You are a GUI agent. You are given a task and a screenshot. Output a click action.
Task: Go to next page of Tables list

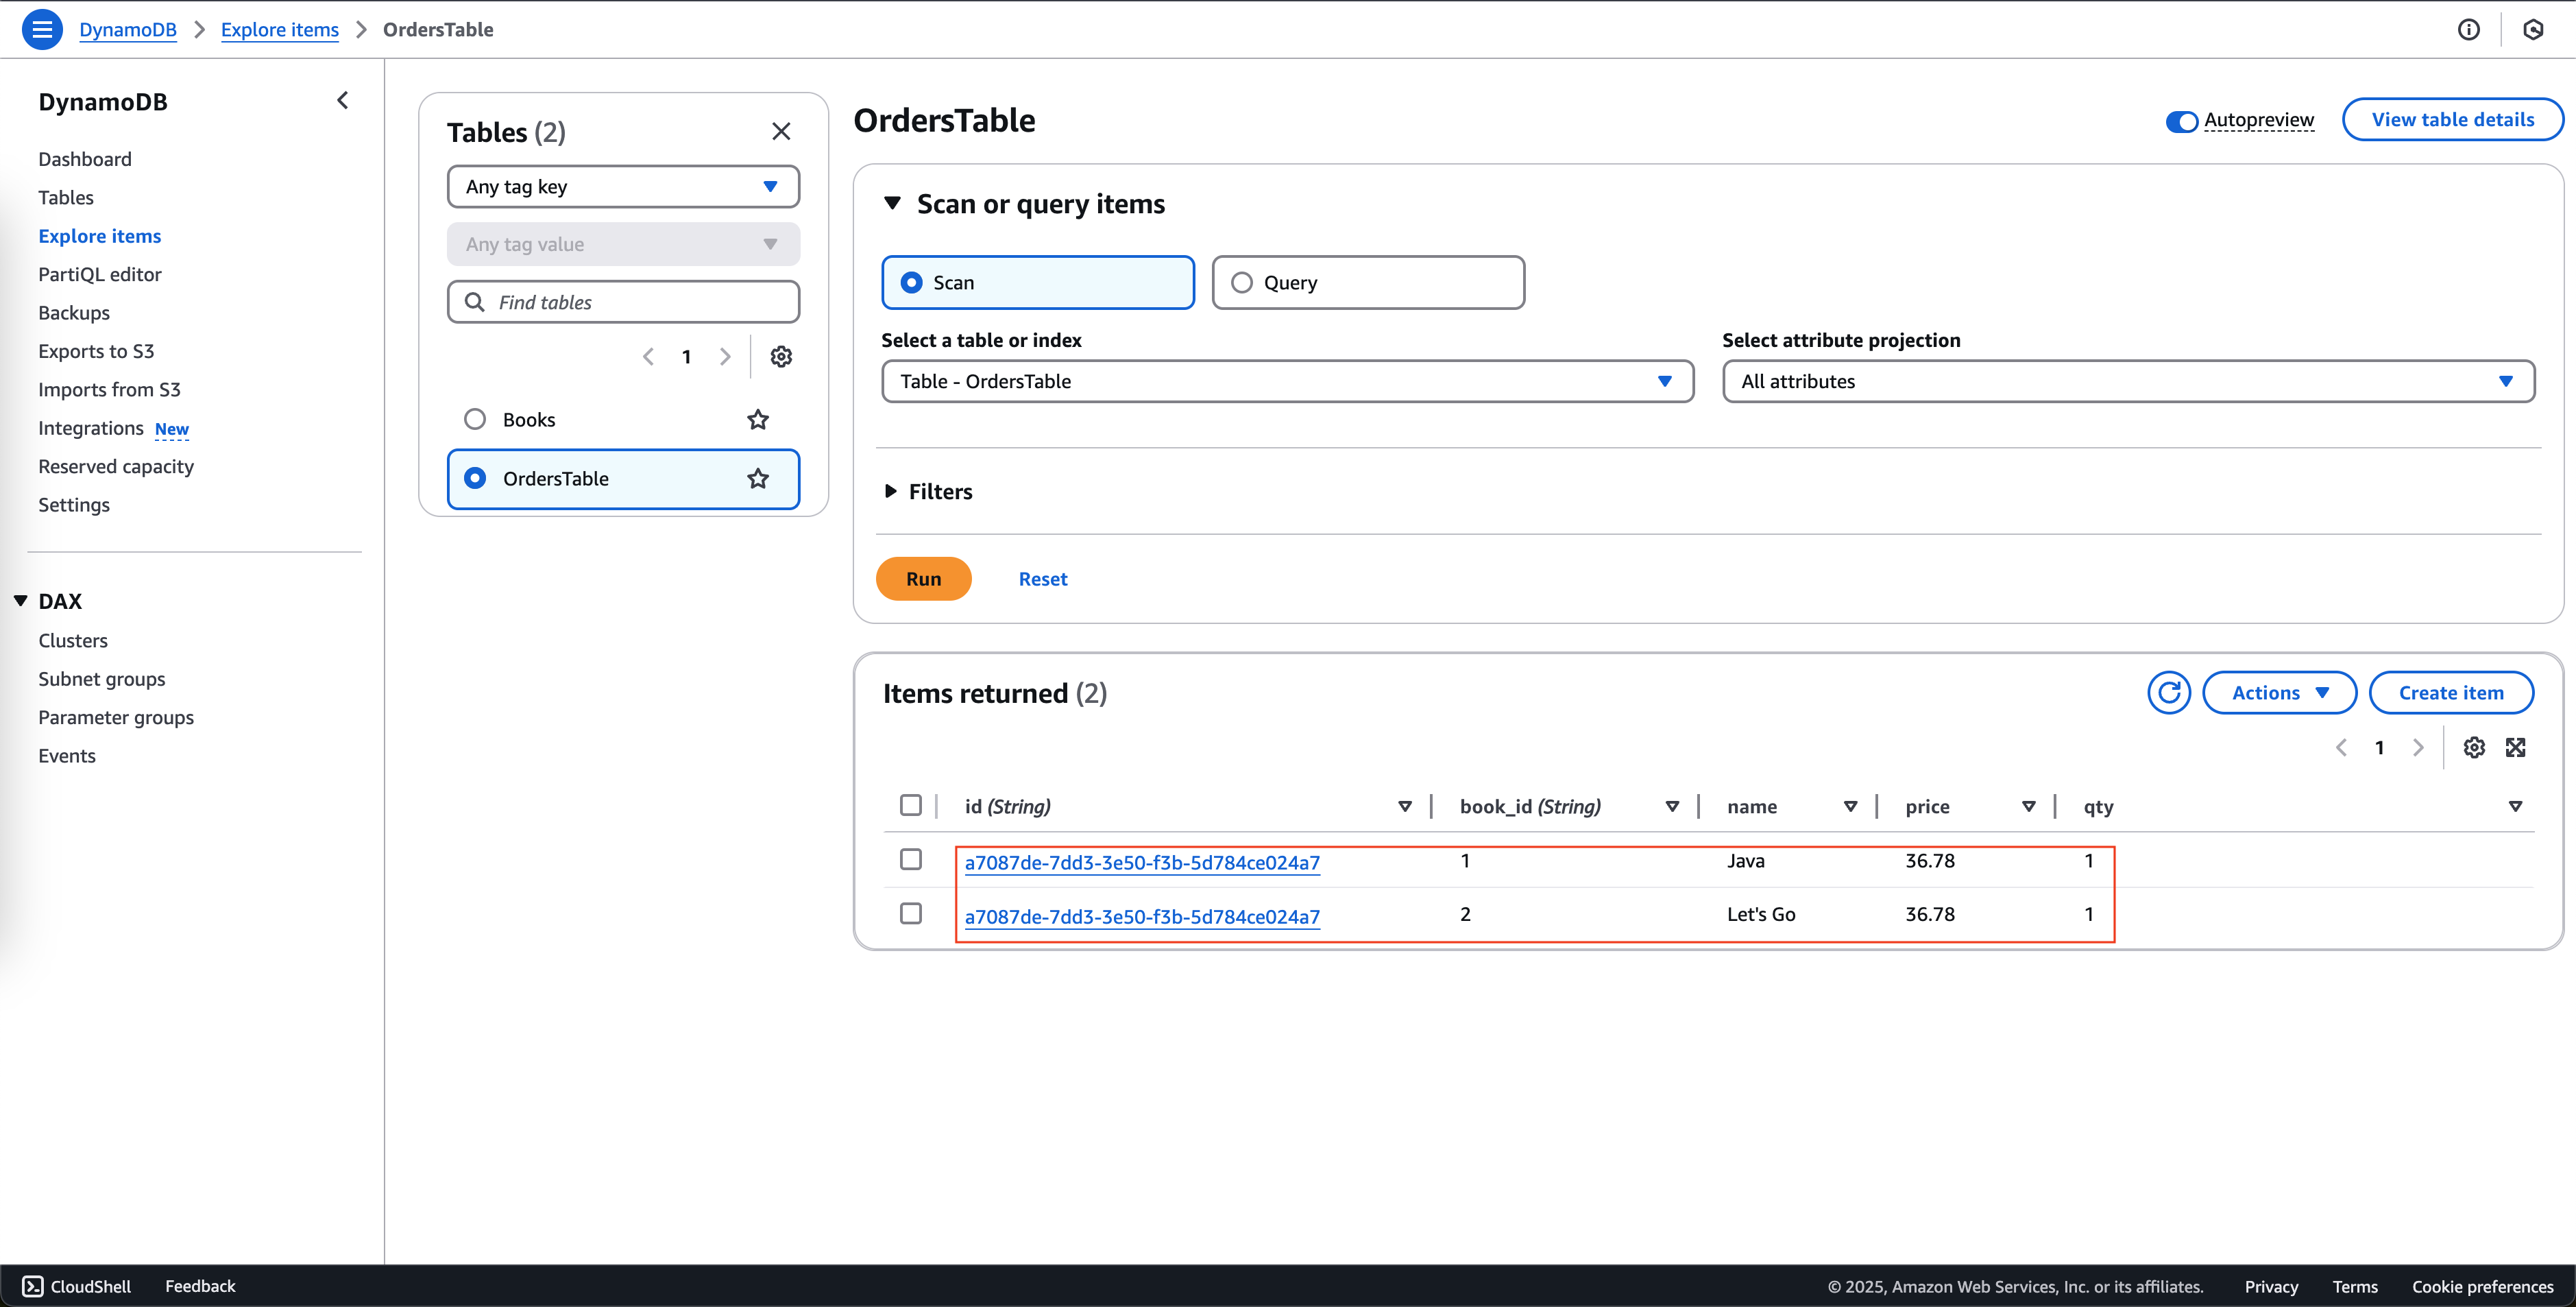tap(725, 356)
